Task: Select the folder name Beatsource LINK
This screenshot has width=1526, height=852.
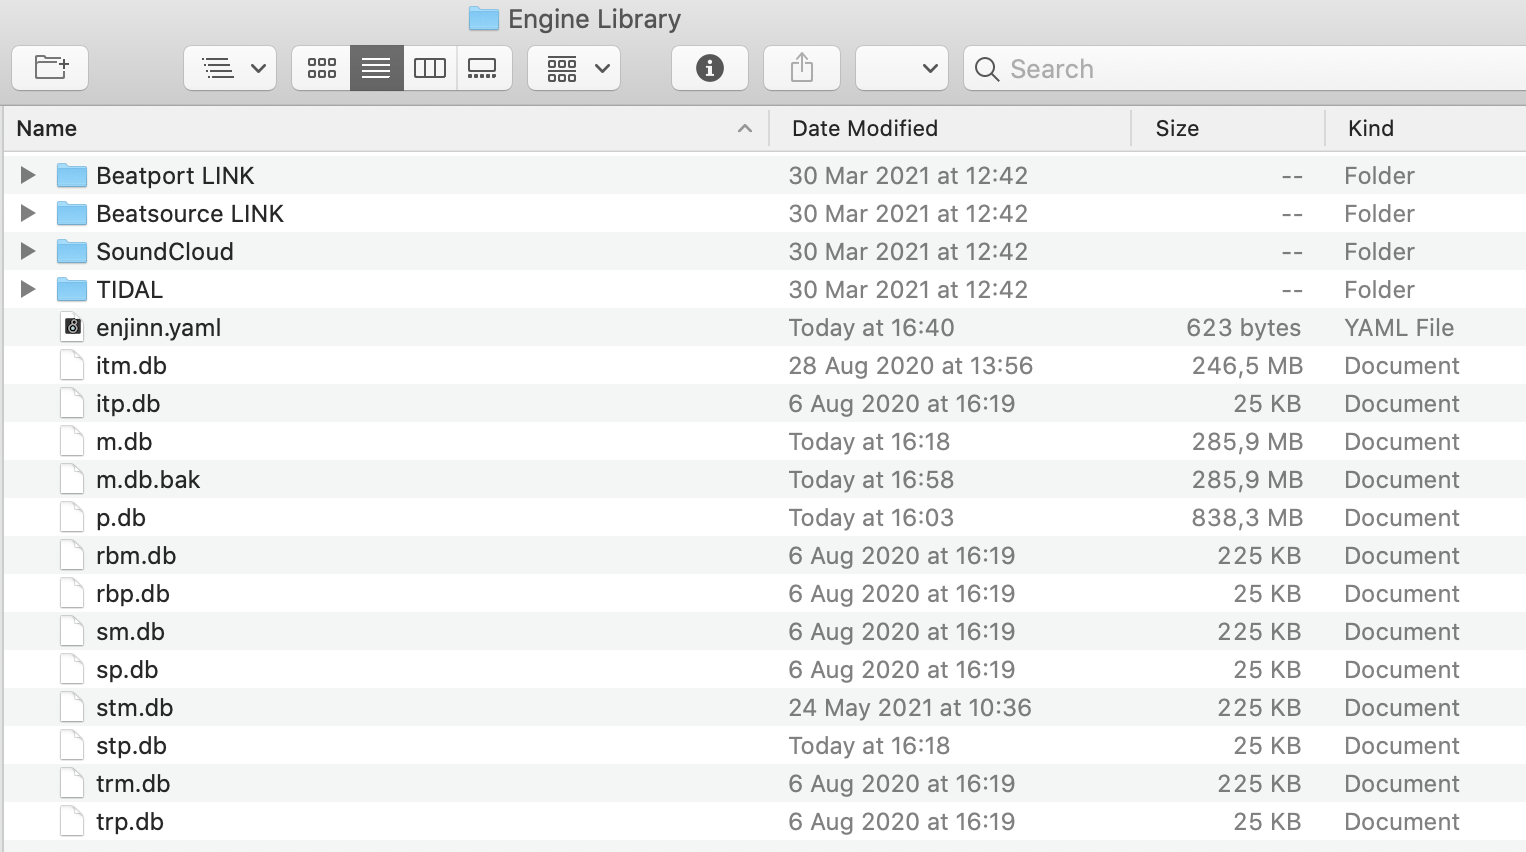Action: point(190,214)
